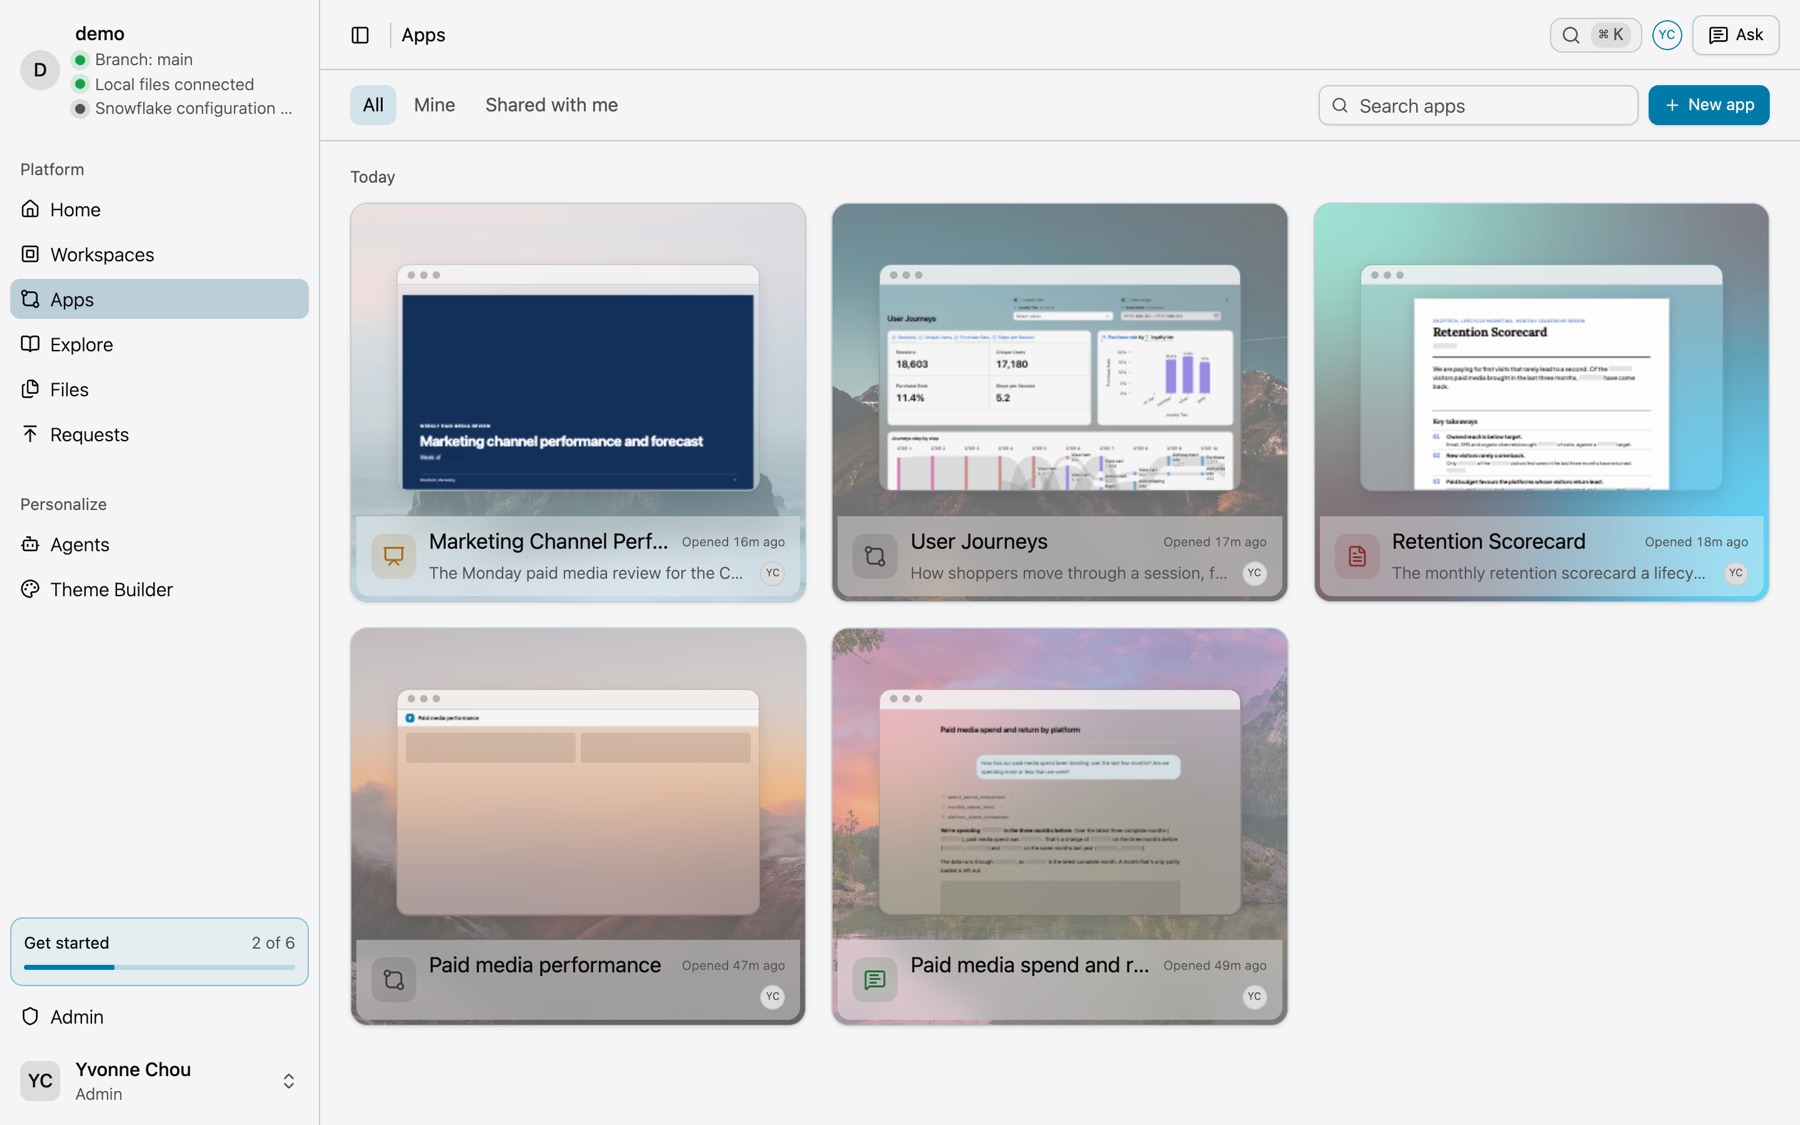Open the Paid media performance thumbnail

click(x=578, y=802)
